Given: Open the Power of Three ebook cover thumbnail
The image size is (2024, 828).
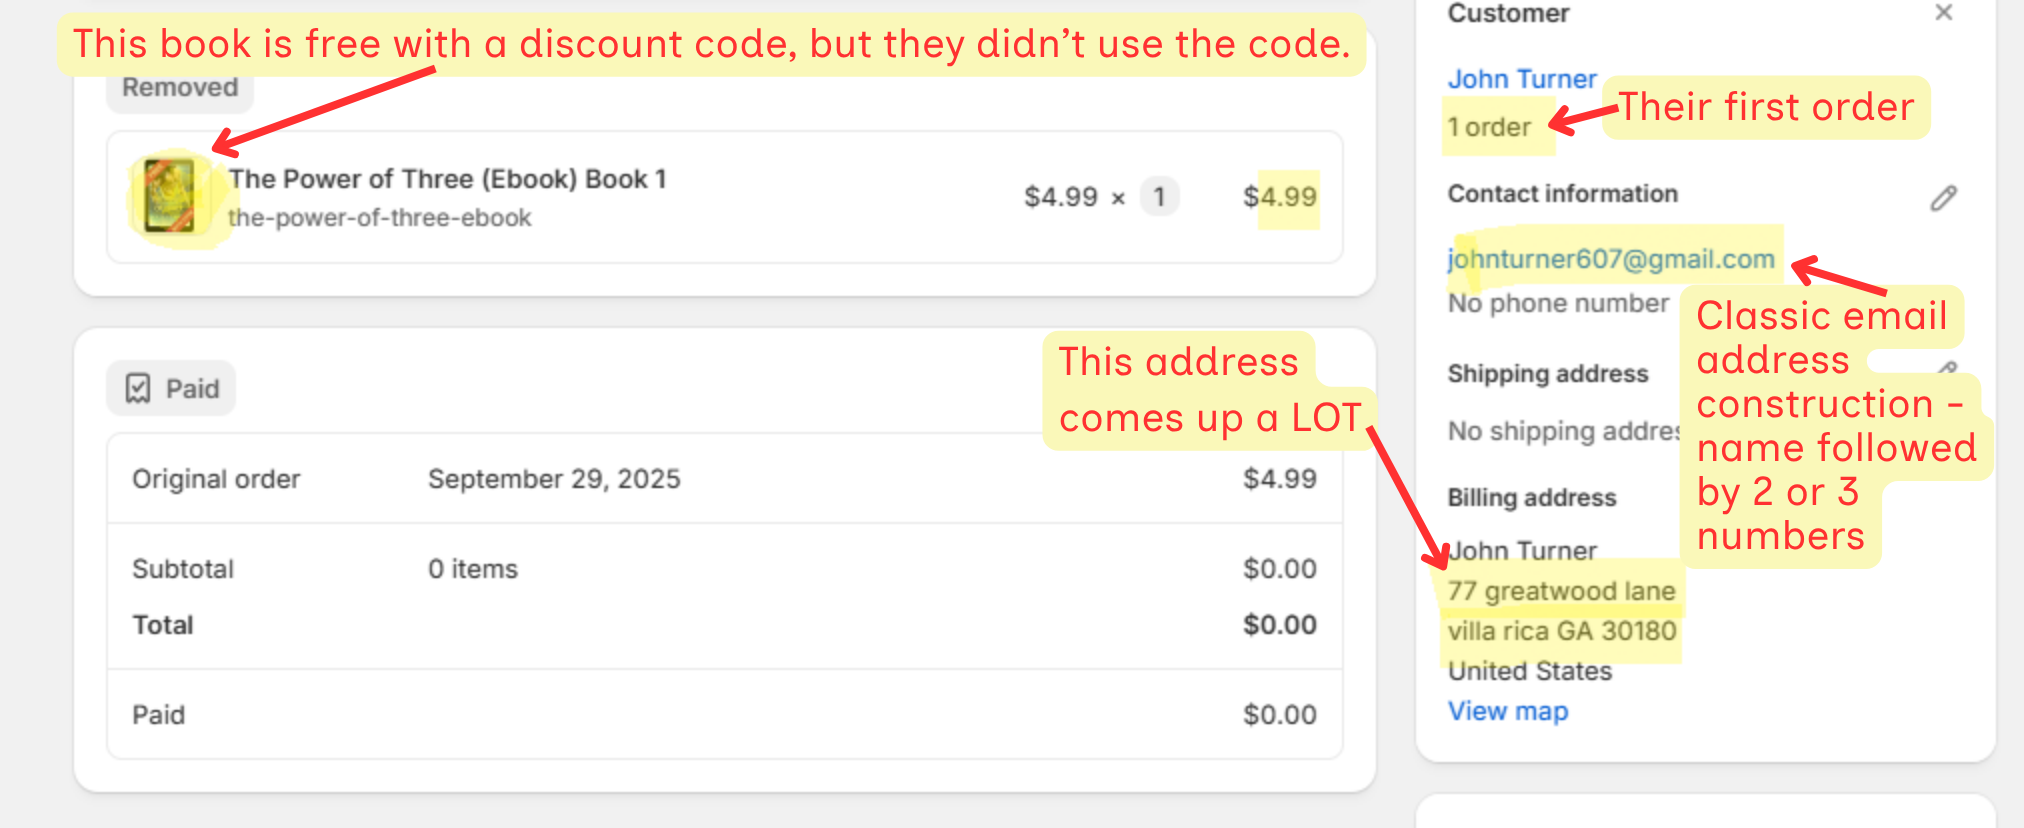Looking at the screenshot, I should (x=169, y=196).
